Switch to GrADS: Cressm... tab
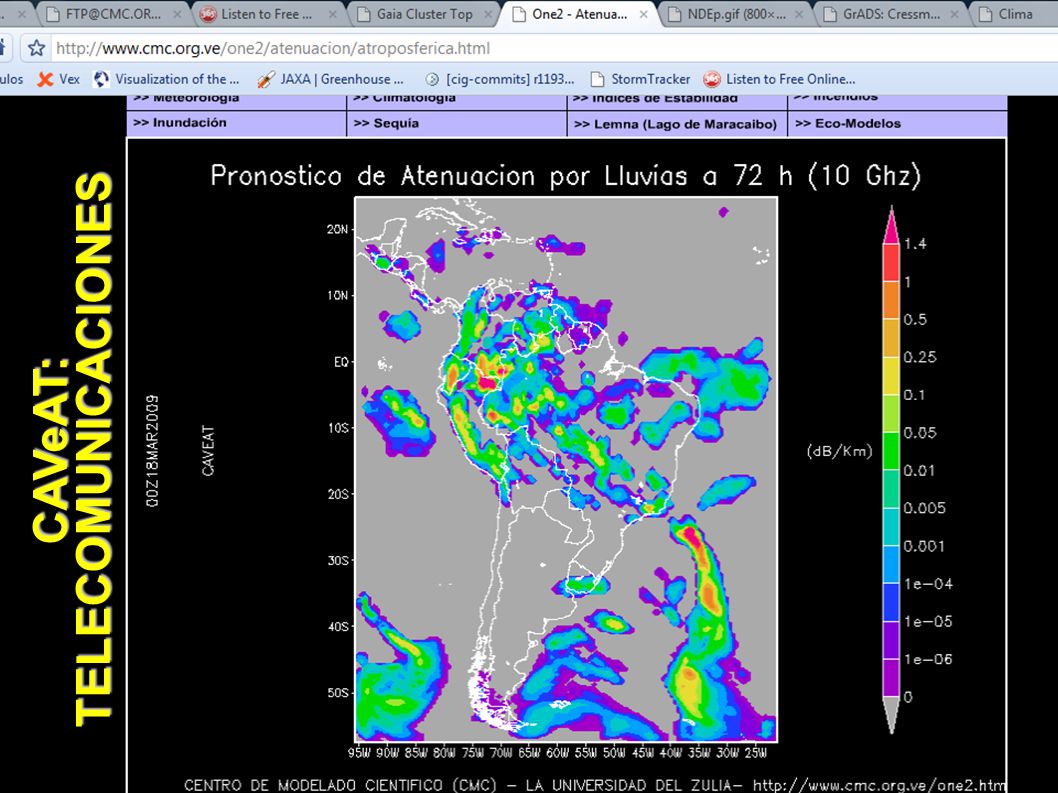 [891, 14]
